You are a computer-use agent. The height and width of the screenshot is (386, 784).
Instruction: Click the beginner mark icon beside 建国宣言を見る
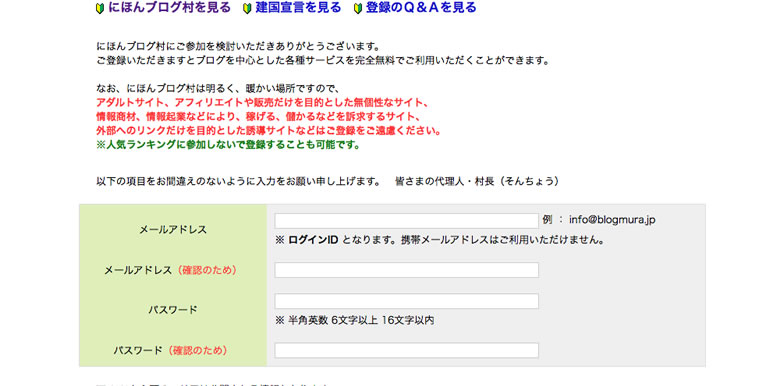(247, 8)
